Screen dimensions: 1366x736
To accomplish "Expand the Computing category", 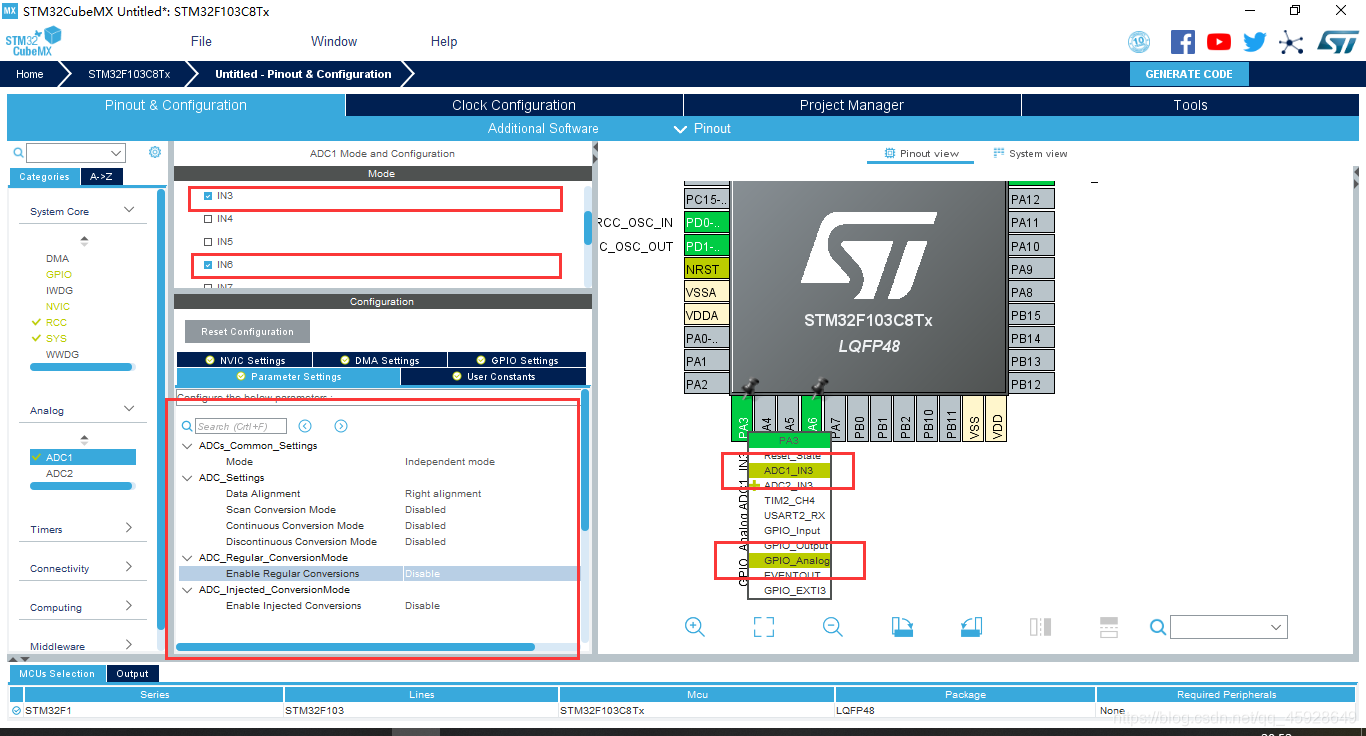I will point(129,606).
